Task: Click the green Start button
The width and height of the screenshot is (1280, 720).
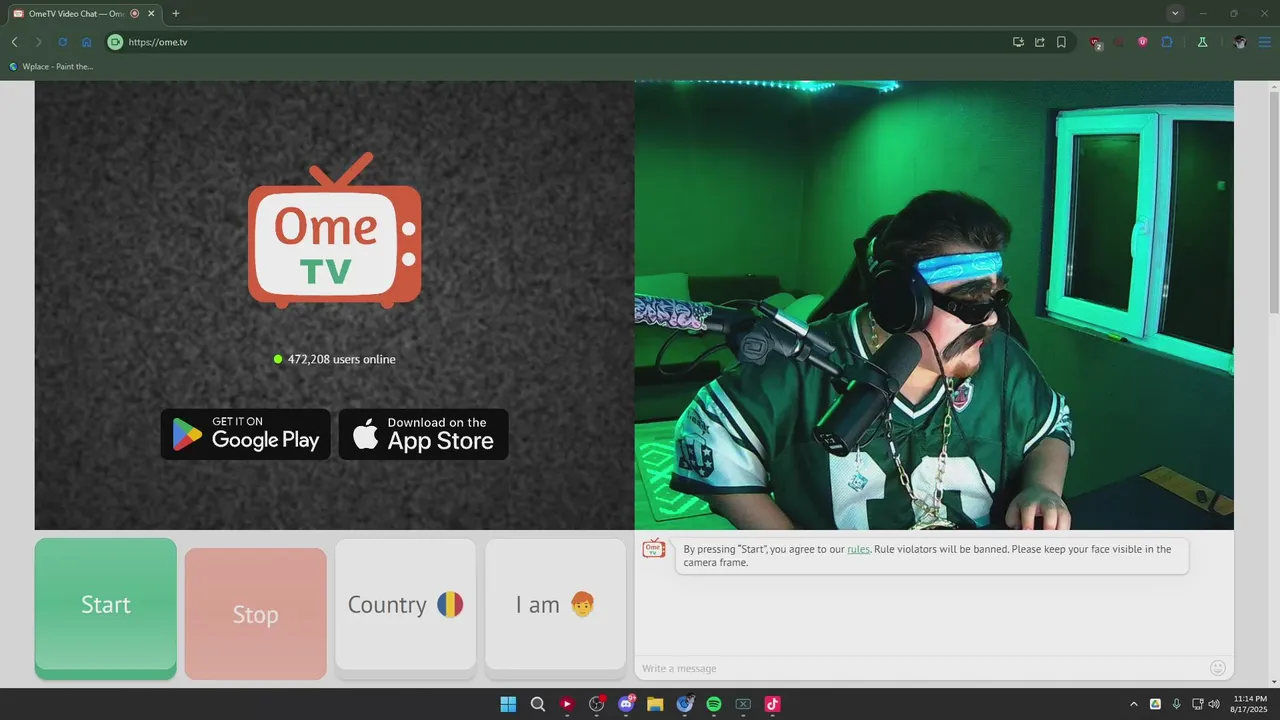Action: tap(106, 608)
